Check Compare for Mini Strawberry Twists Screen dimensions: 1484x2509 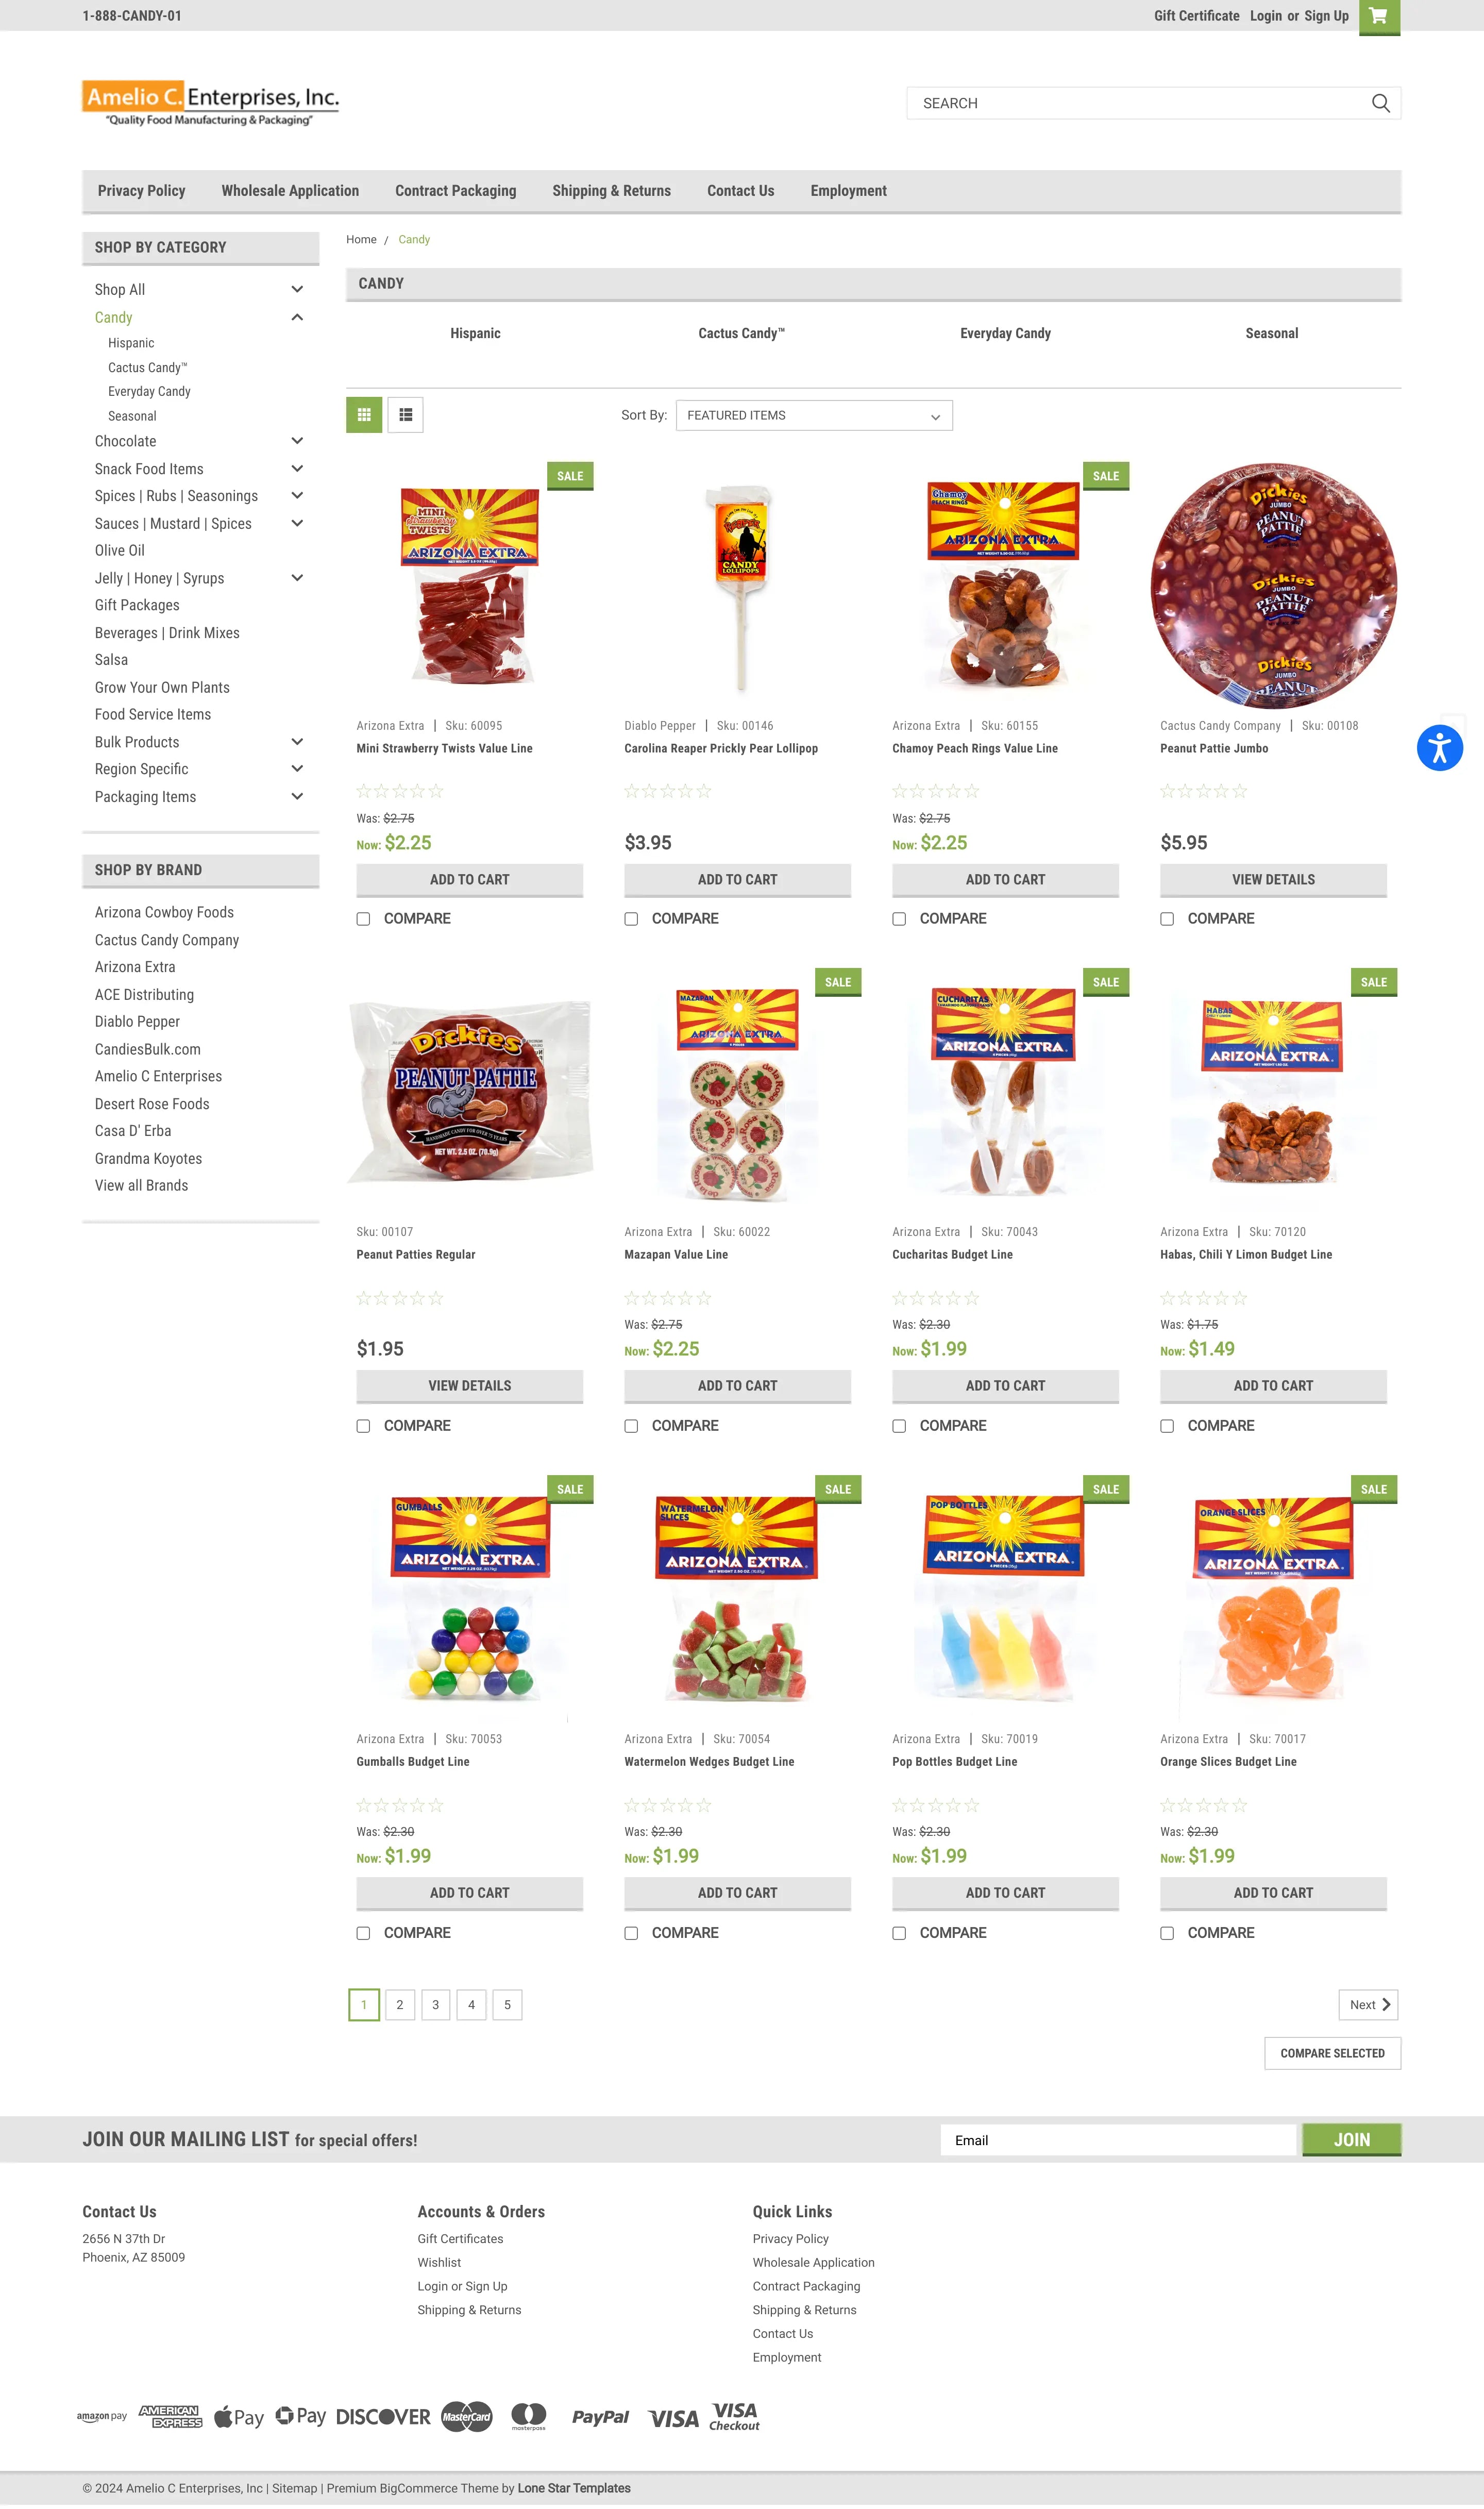click(x=363, y=919)
